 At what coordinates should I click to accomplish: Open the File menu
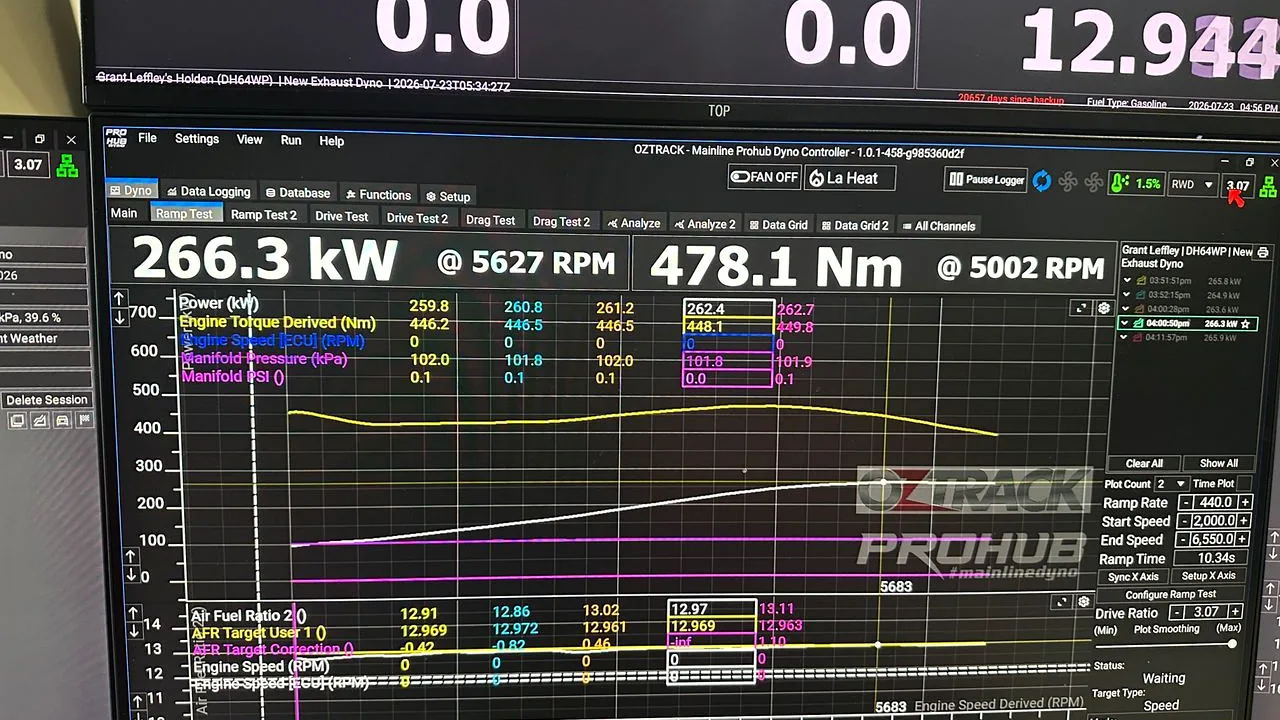147,138
